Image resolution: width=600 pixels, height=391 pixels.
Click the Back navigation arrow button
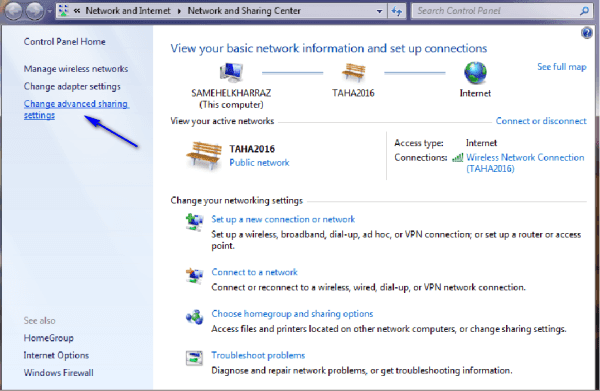pos(13,11)
